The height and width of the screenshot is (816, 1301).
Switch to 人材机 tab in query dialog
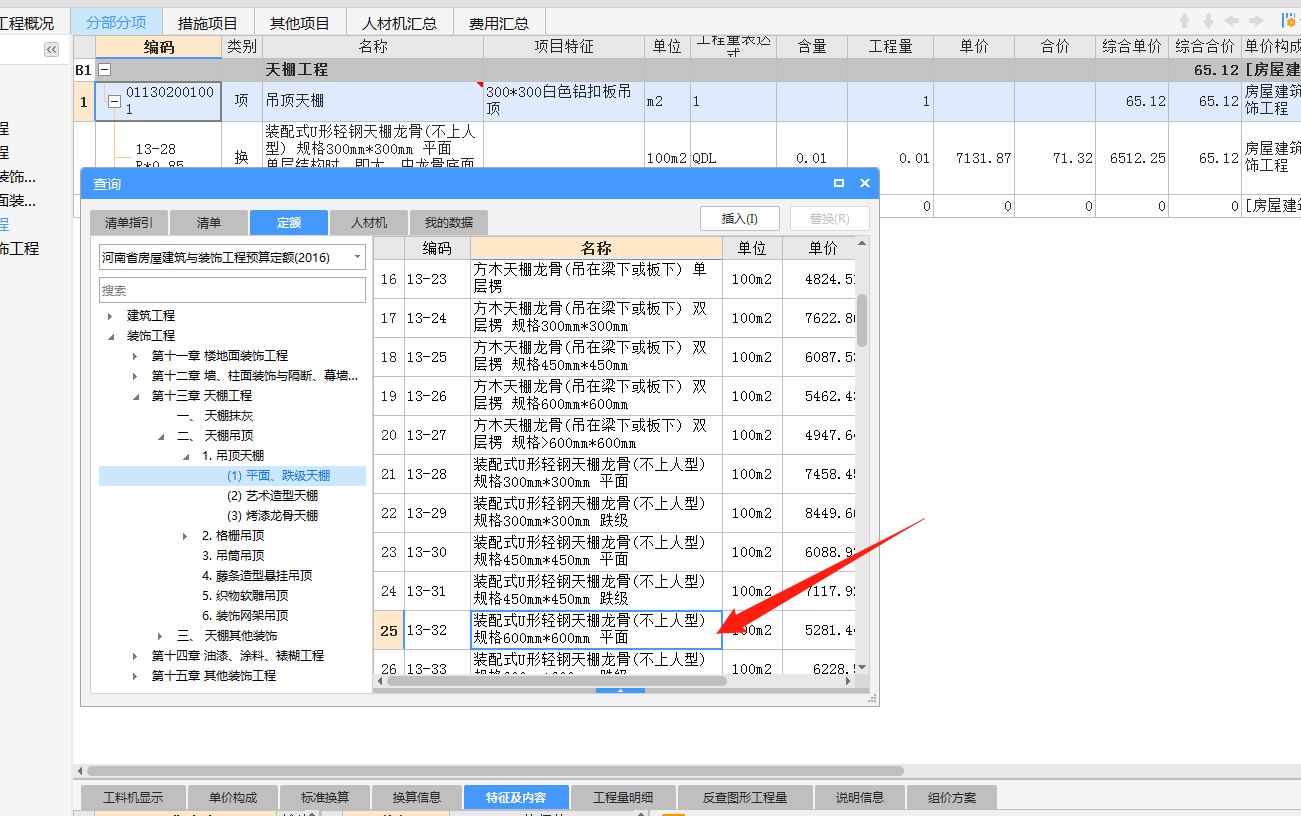pos(369,223)
